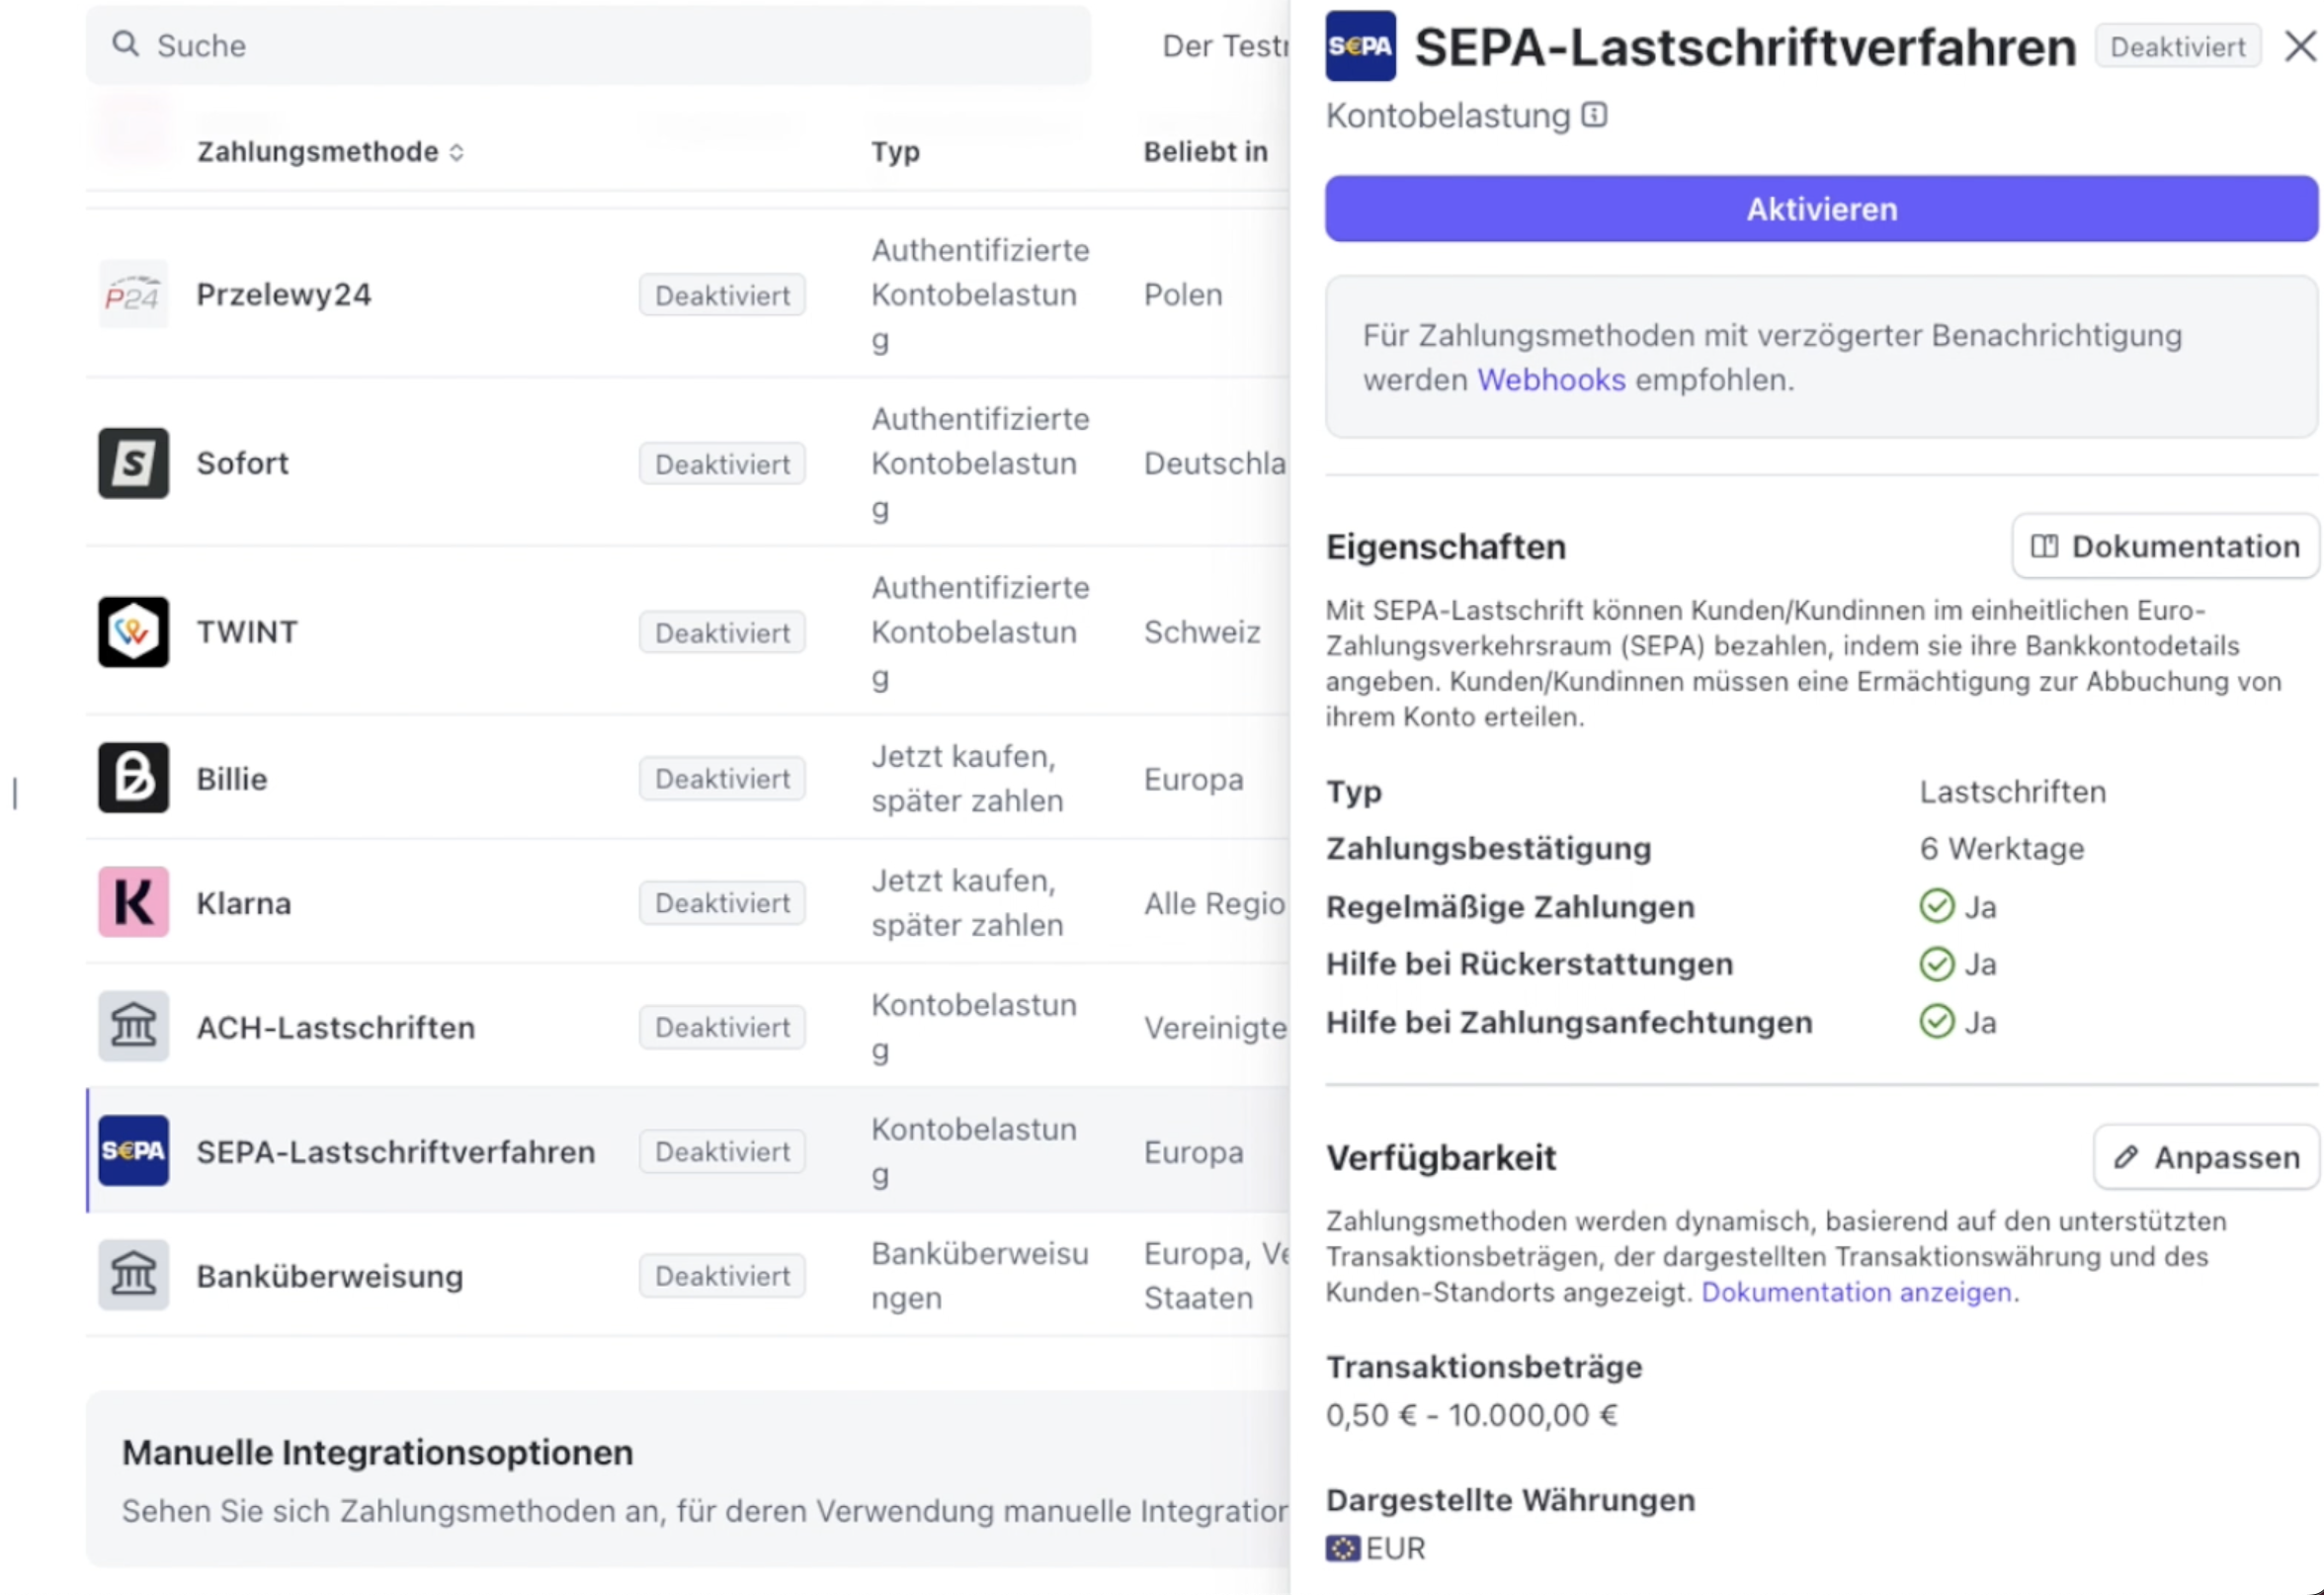
Task: Activate SEPA with the Aktivieren button
Action: (x=1821, y=209)
